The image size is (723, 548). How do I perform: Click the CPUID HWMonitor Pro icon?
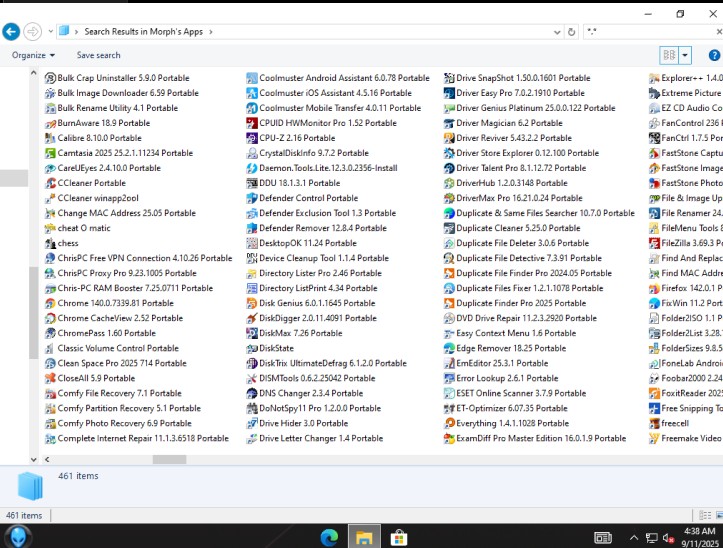(x=252, y=123)
